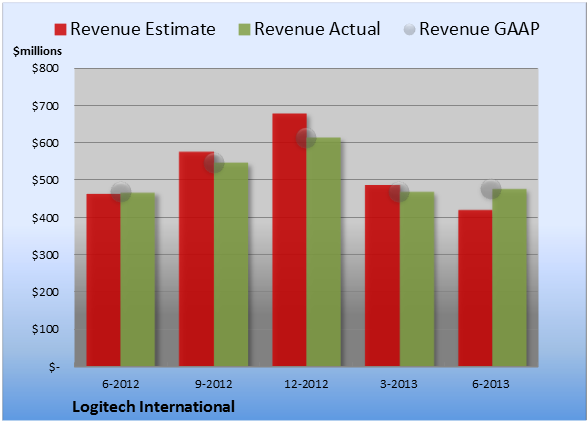
Task: Click the red Revenue Estimate legend swatch
Action: [60, 29]
